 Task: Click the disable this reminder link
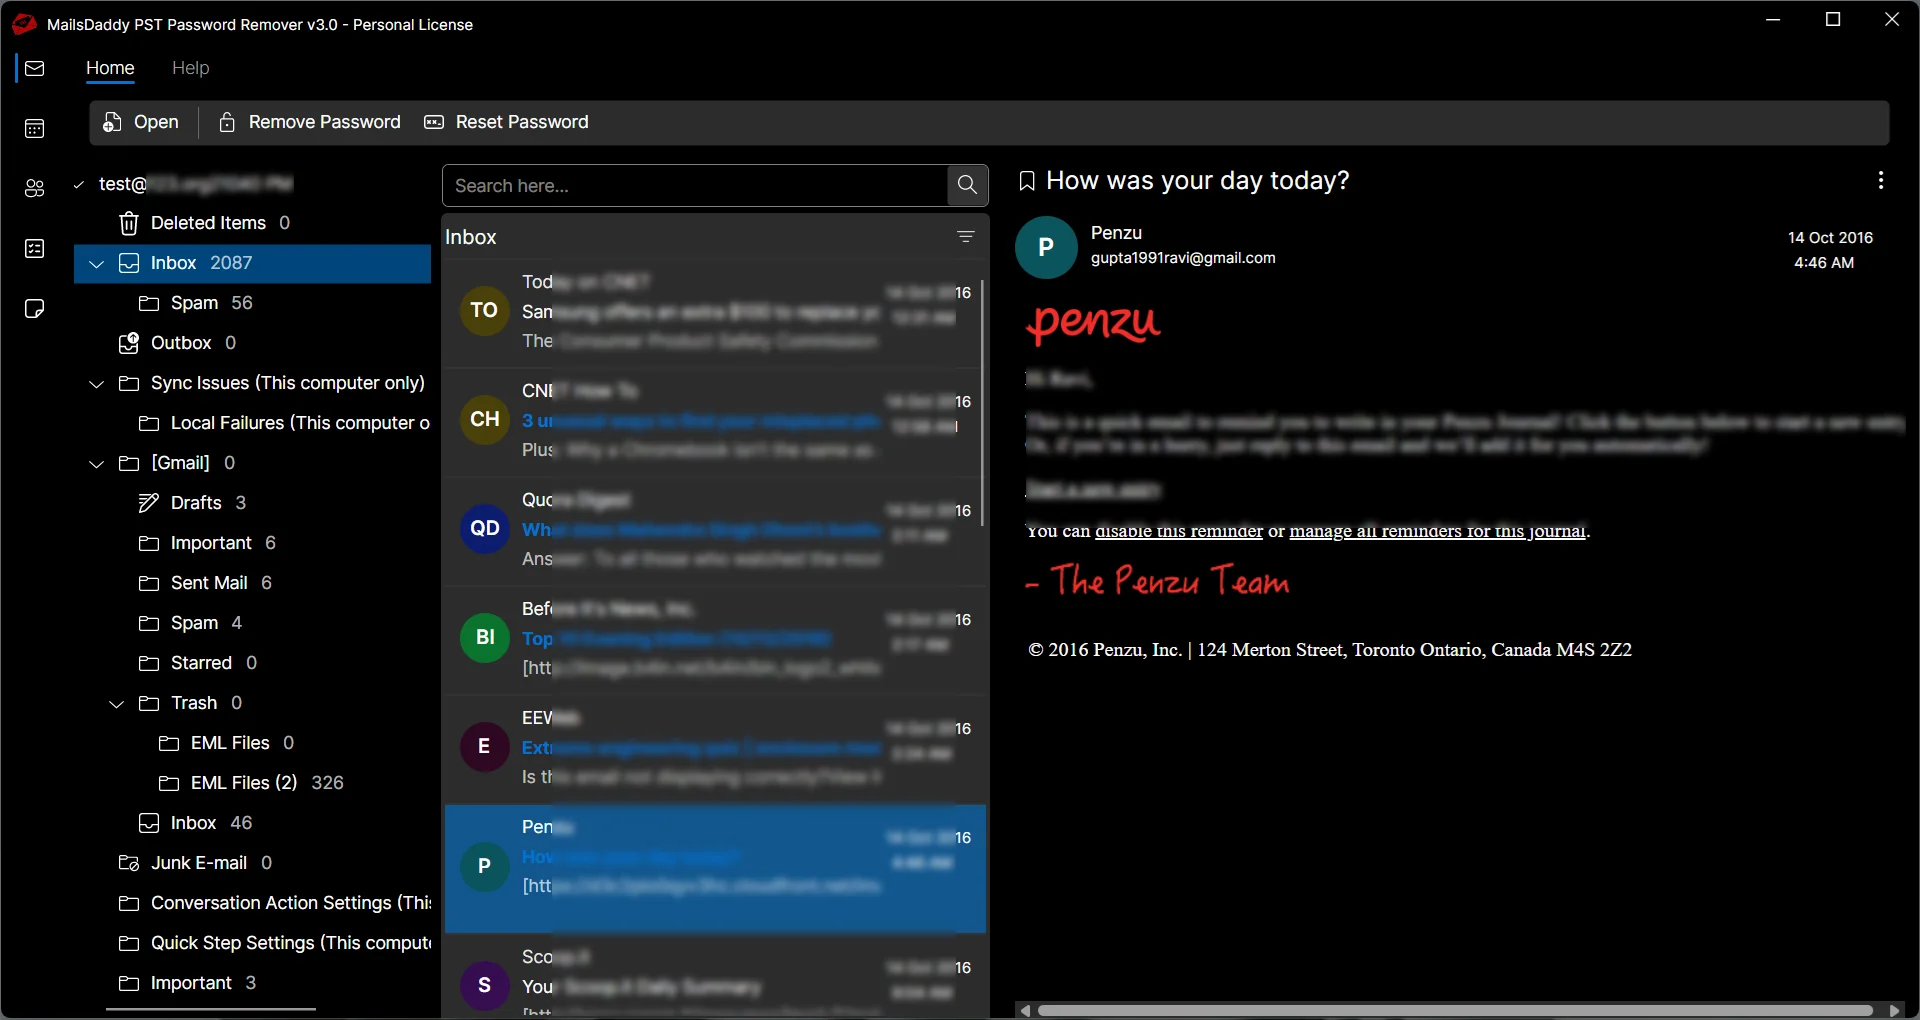1178,531
